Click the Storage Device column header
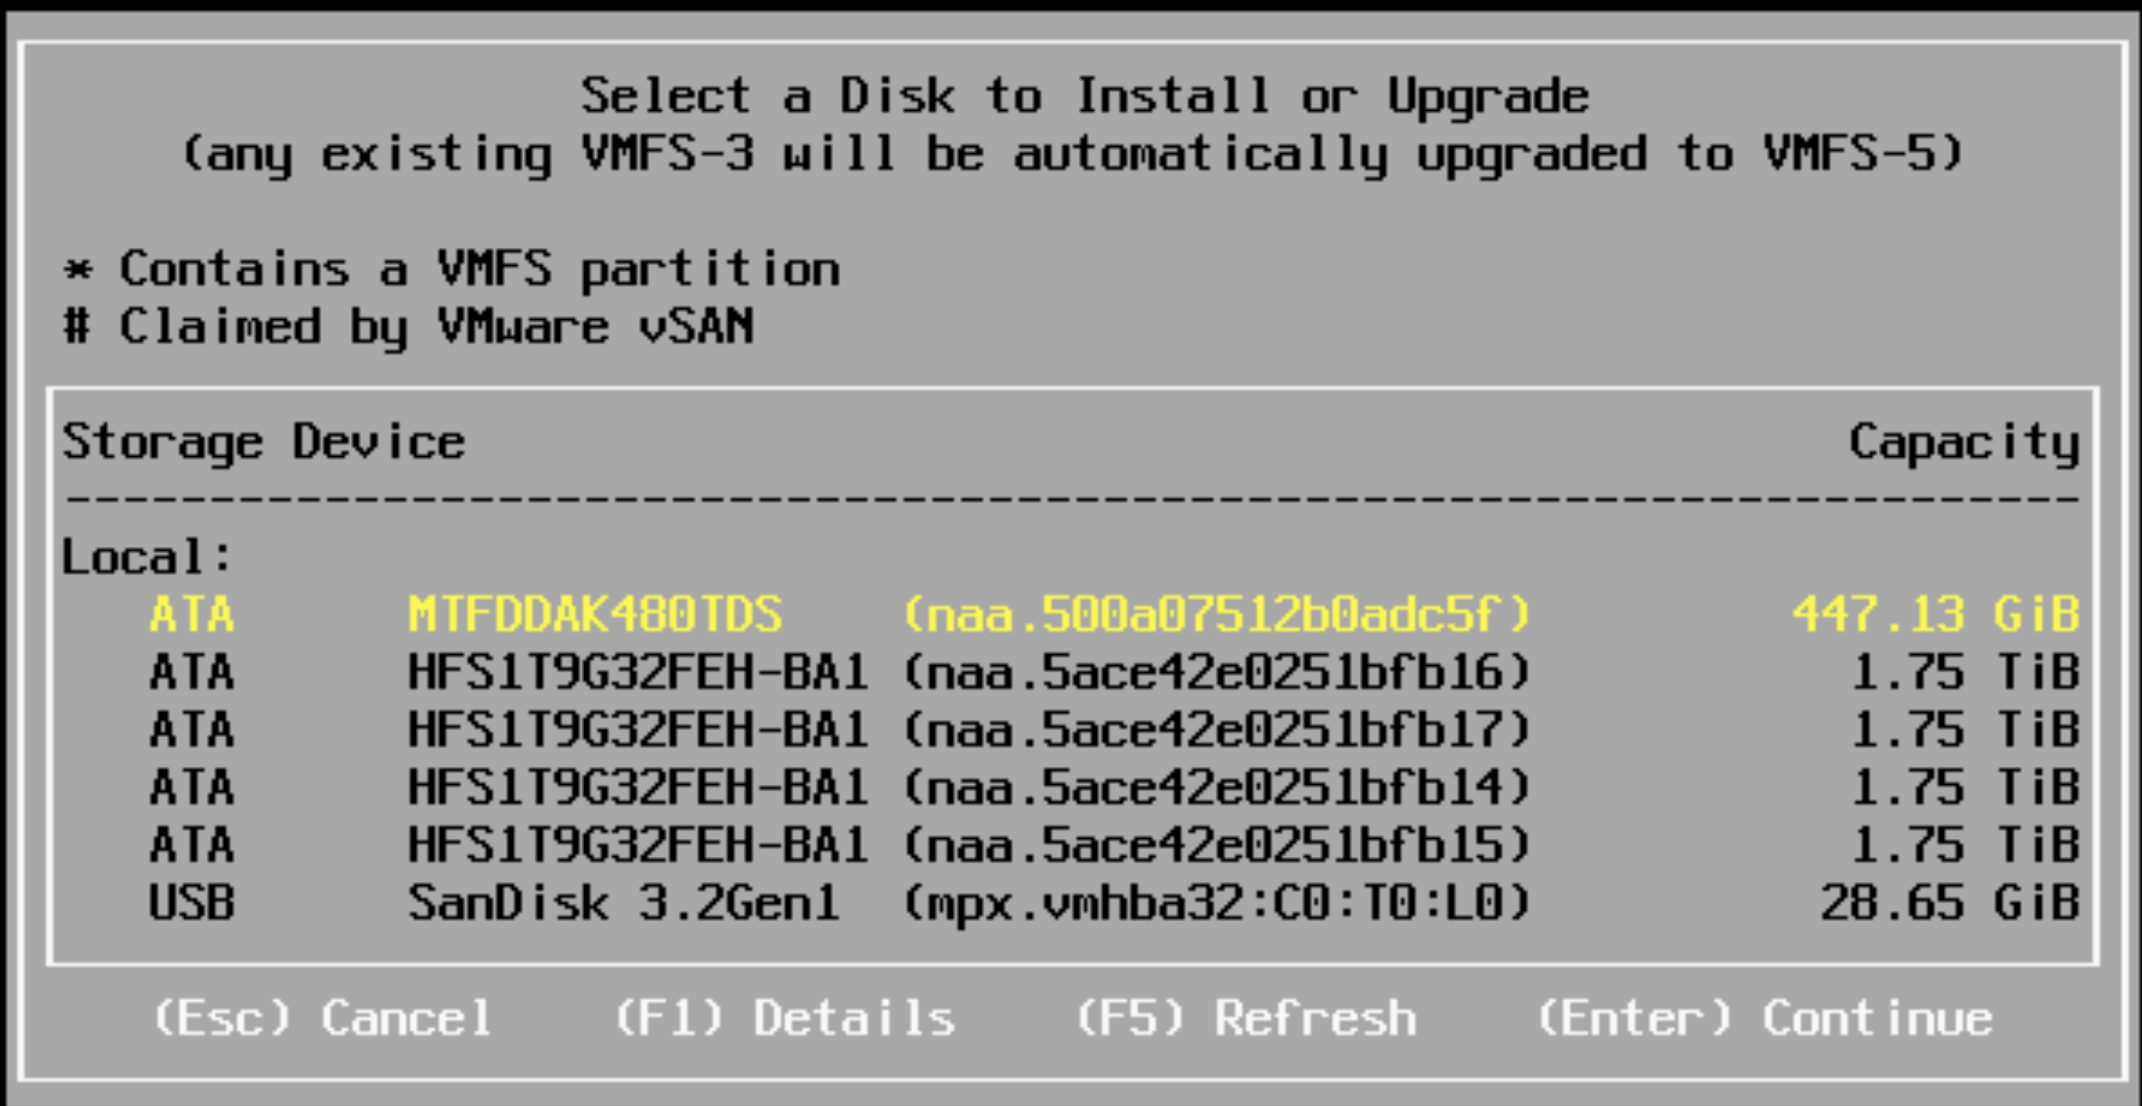This screenshot has width=2142, height=1106. [264, 442]
